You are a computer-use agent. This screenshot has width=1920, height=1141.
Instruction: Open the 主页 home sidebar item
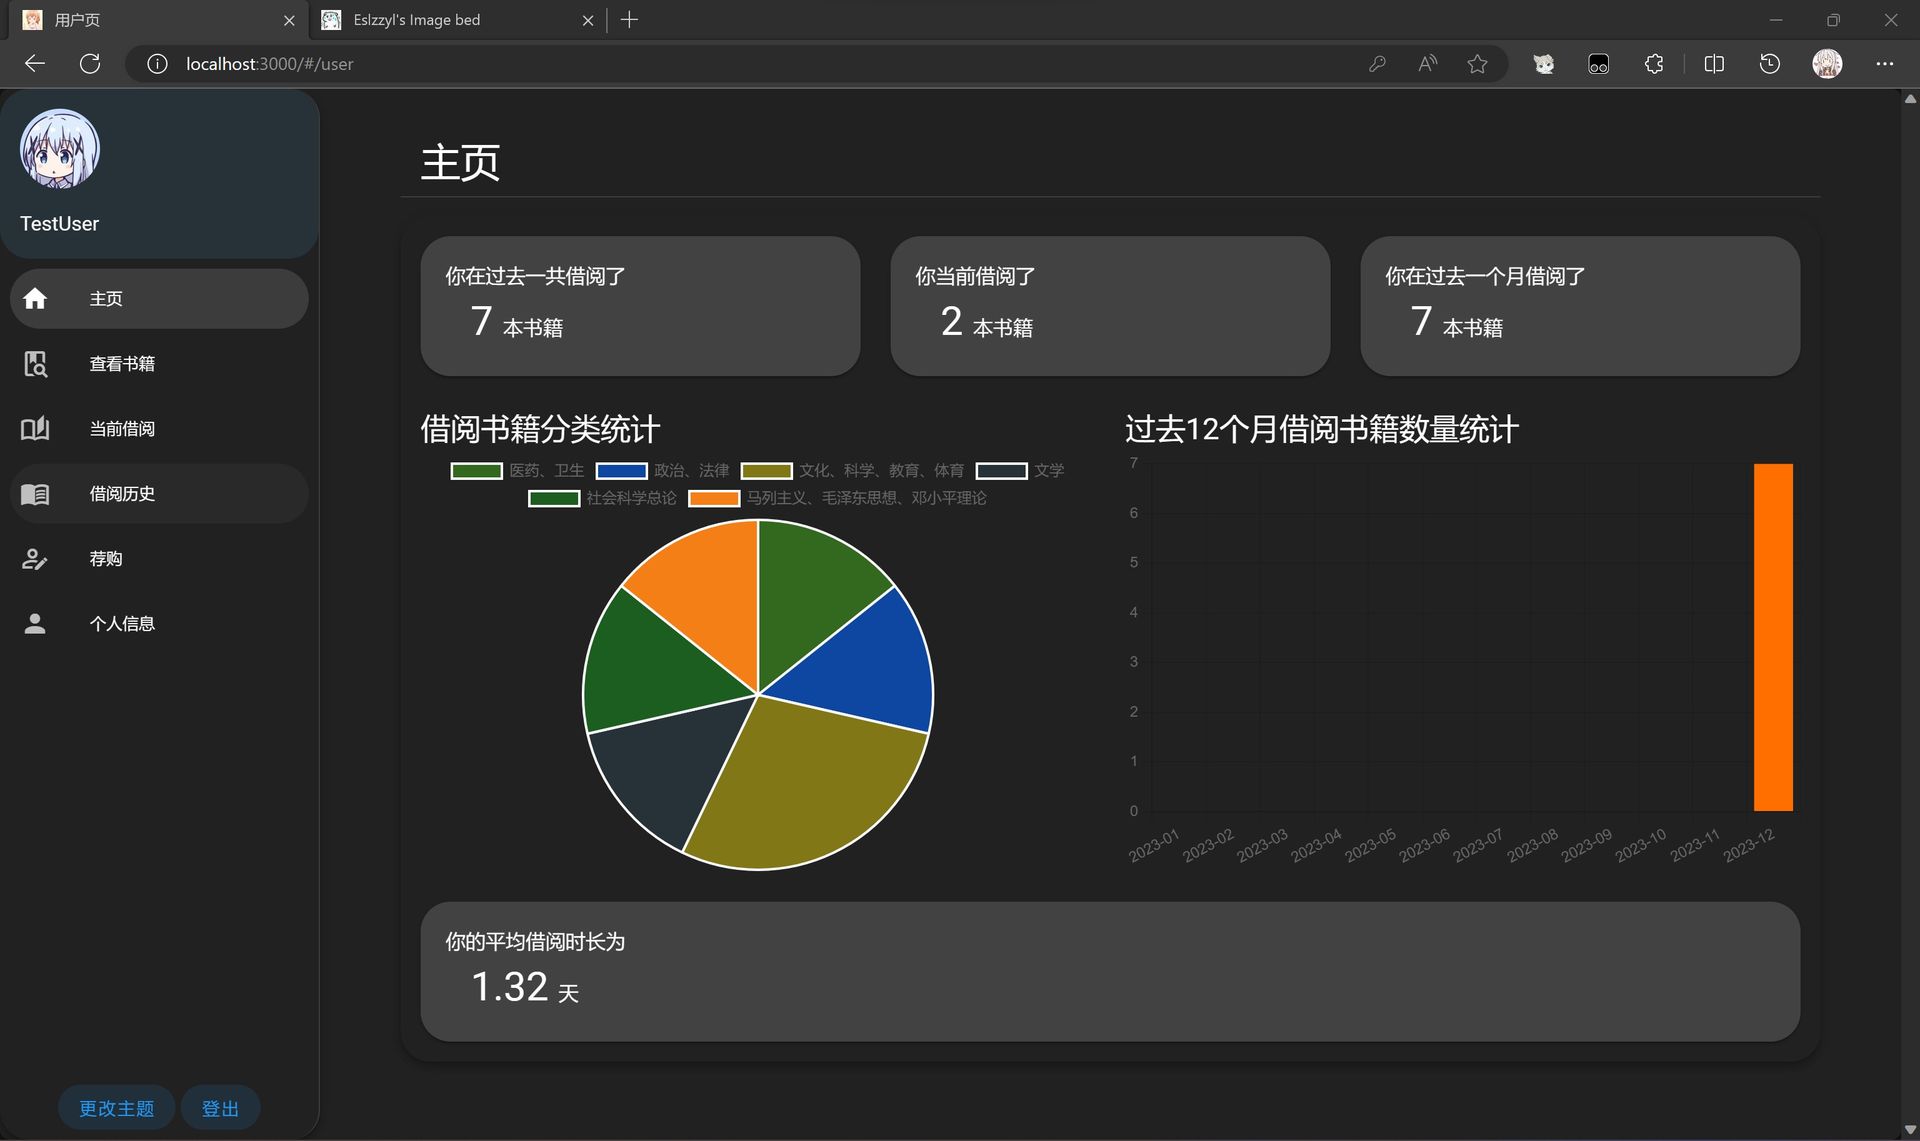click(x=159, y=298)
